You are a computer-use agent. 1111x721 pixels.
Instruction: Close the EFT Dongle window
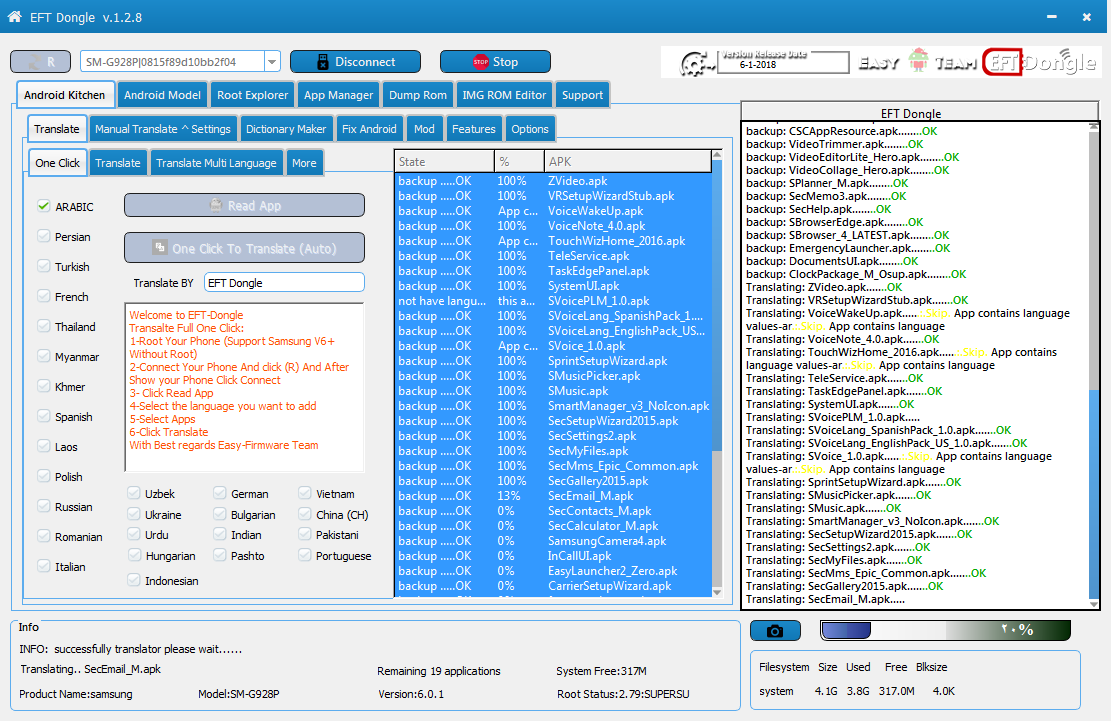tap(1086, 16)
